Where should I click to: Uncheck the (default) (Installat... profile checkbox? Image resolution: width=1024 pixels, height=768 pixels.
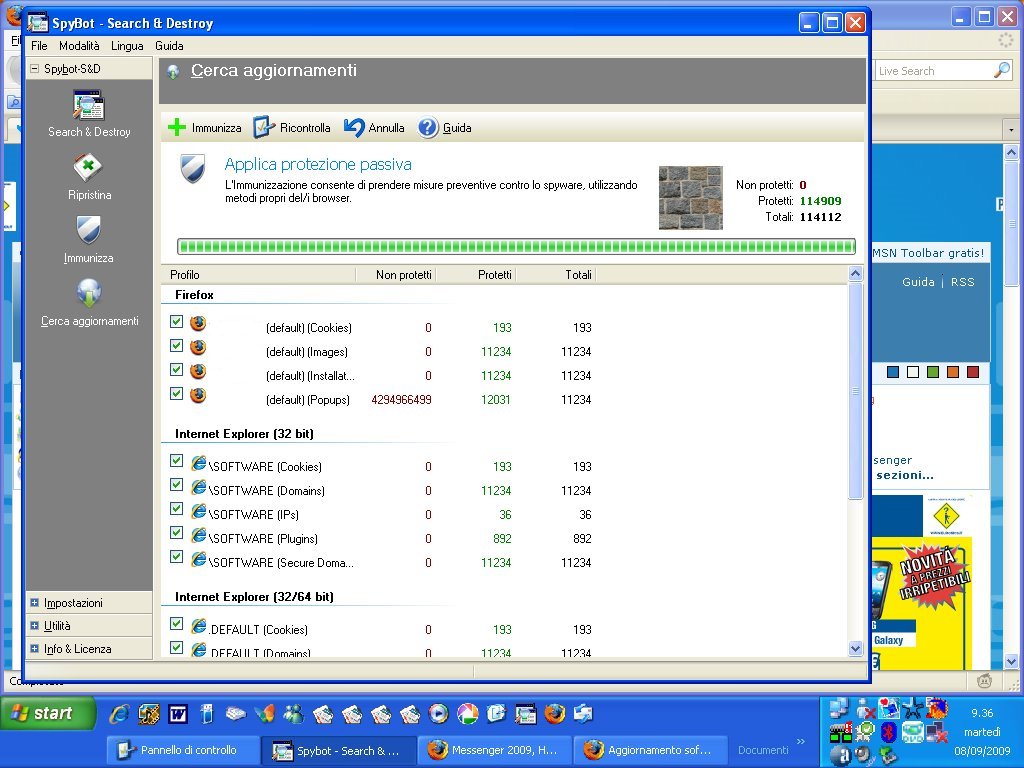click(176, 370)
